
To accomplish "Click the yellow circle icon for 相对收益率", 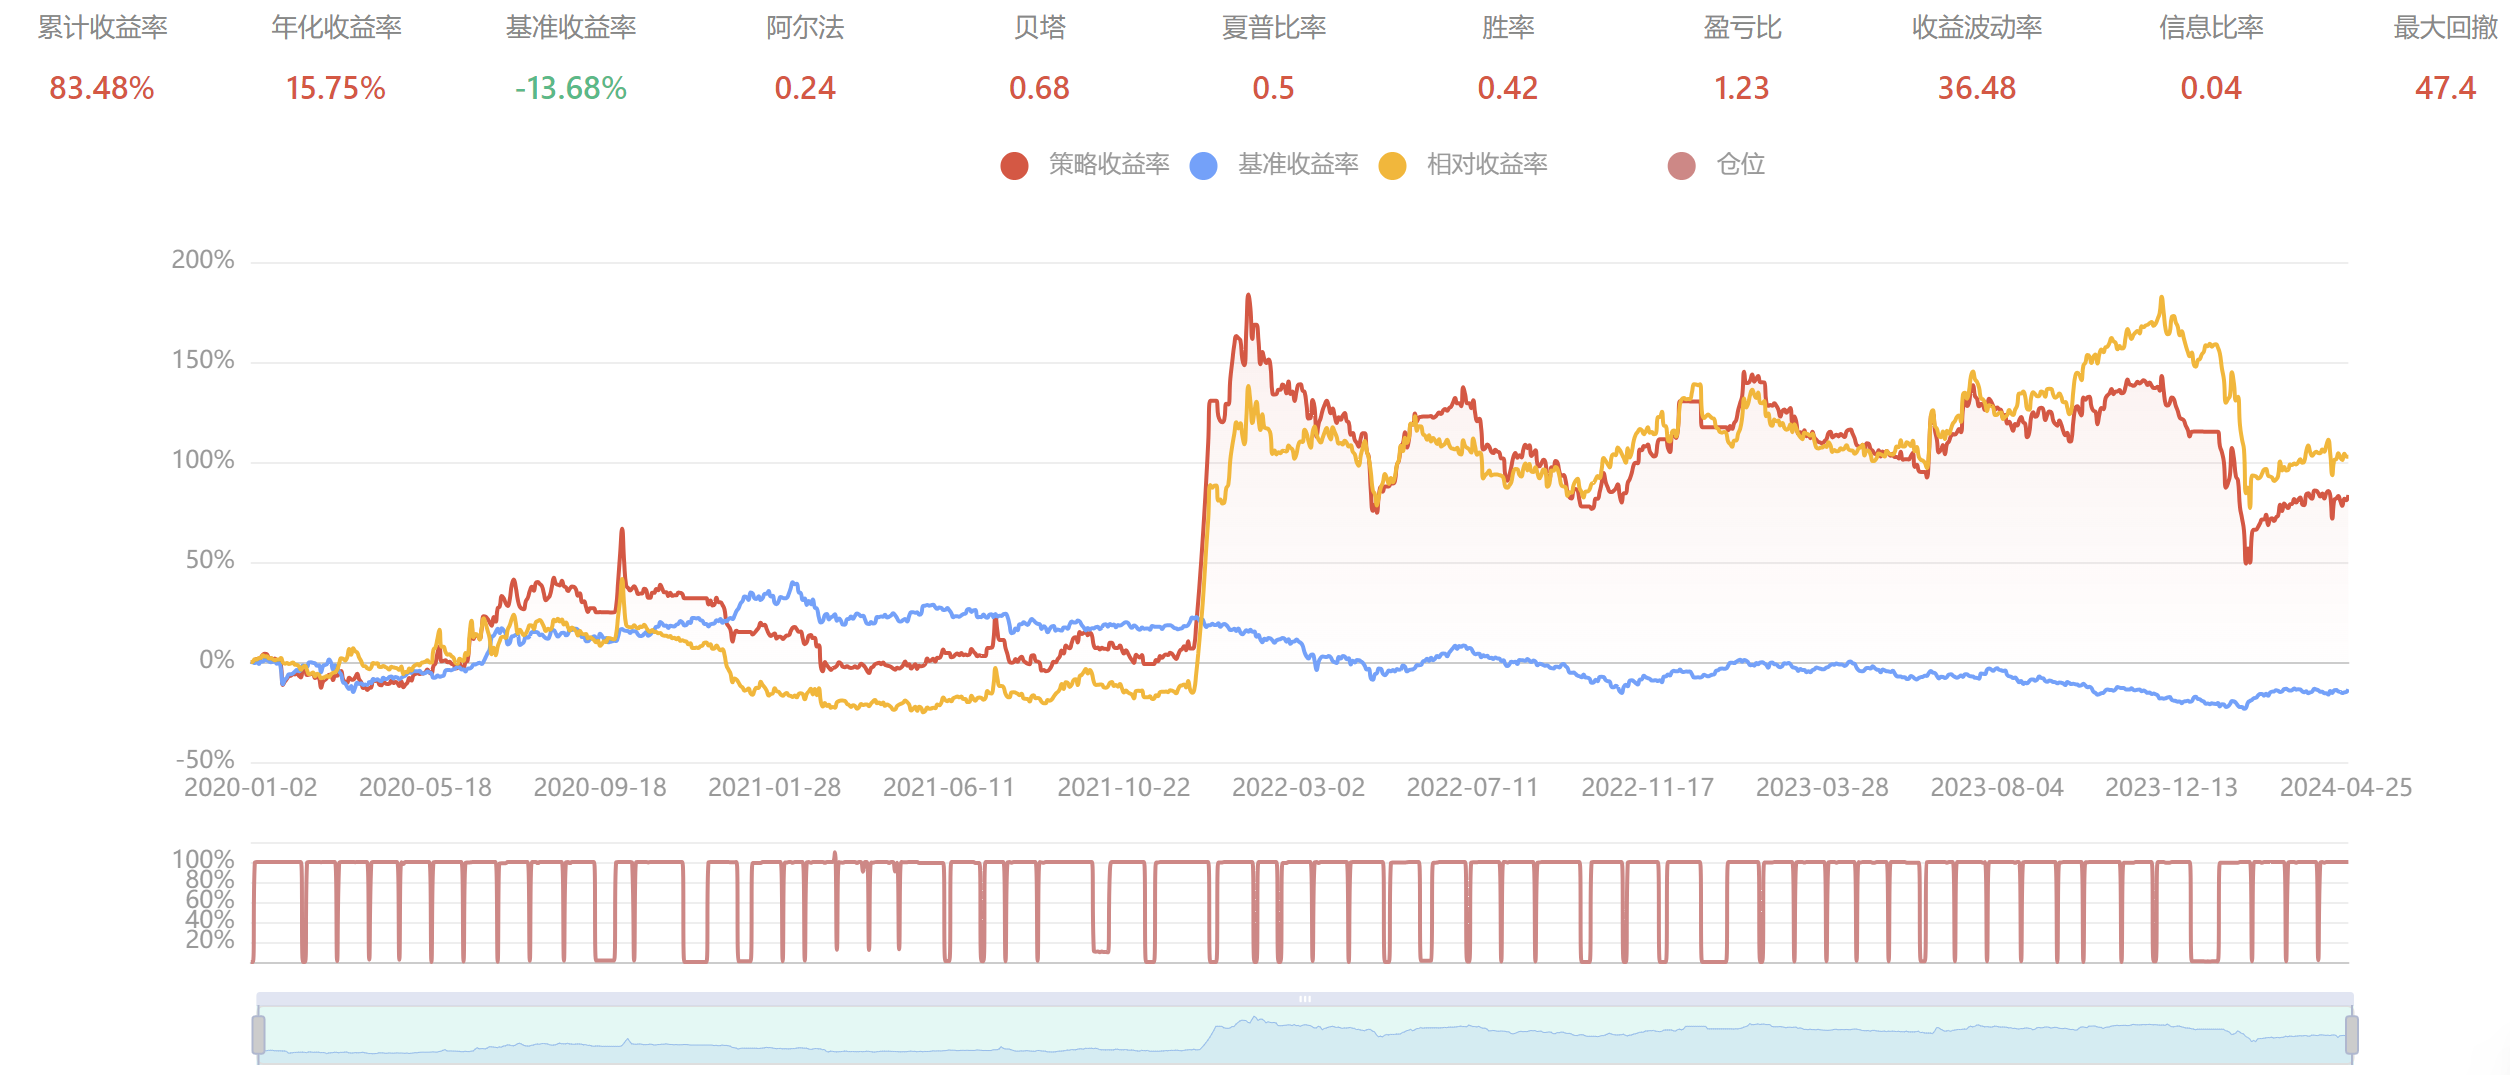I will pyautogui.click(x=1392, y=165).
